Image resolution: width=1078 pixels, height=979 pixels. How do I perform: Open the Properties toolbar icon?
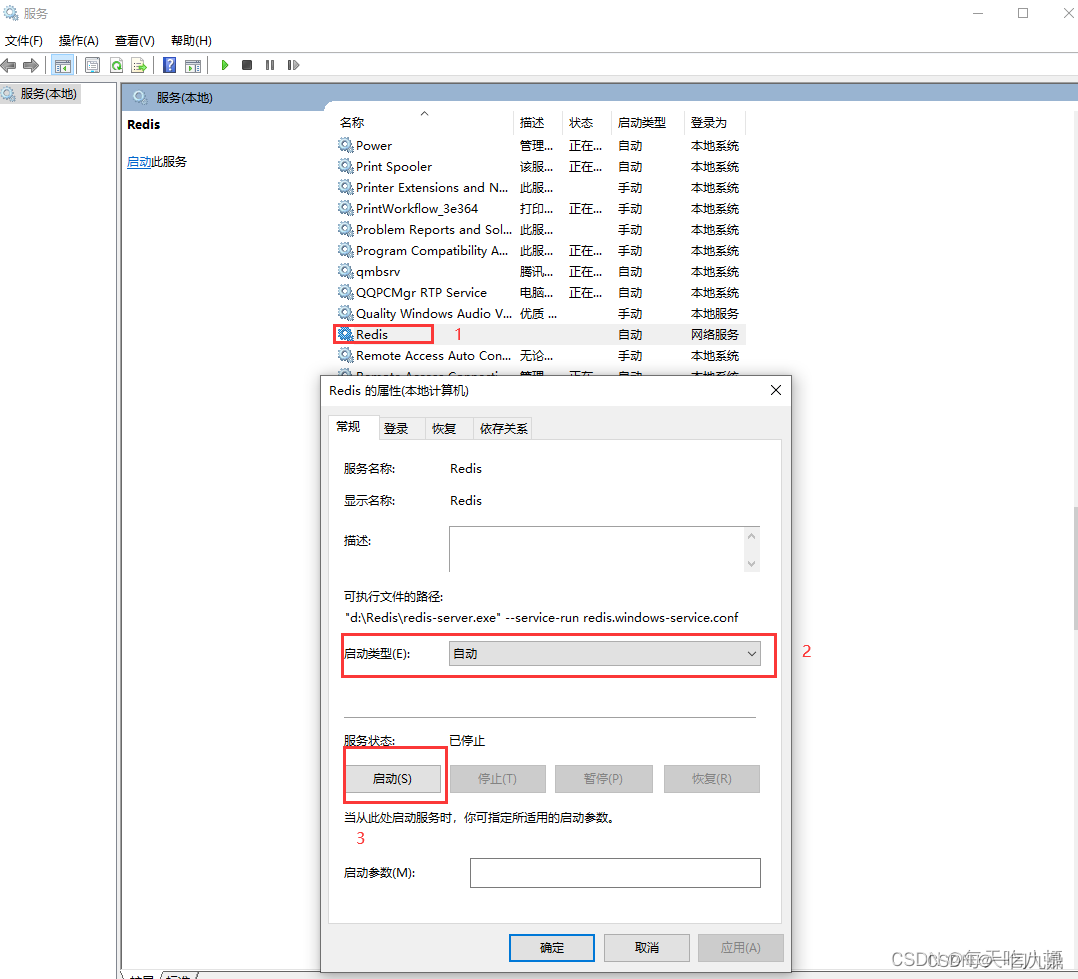[92, 65]
